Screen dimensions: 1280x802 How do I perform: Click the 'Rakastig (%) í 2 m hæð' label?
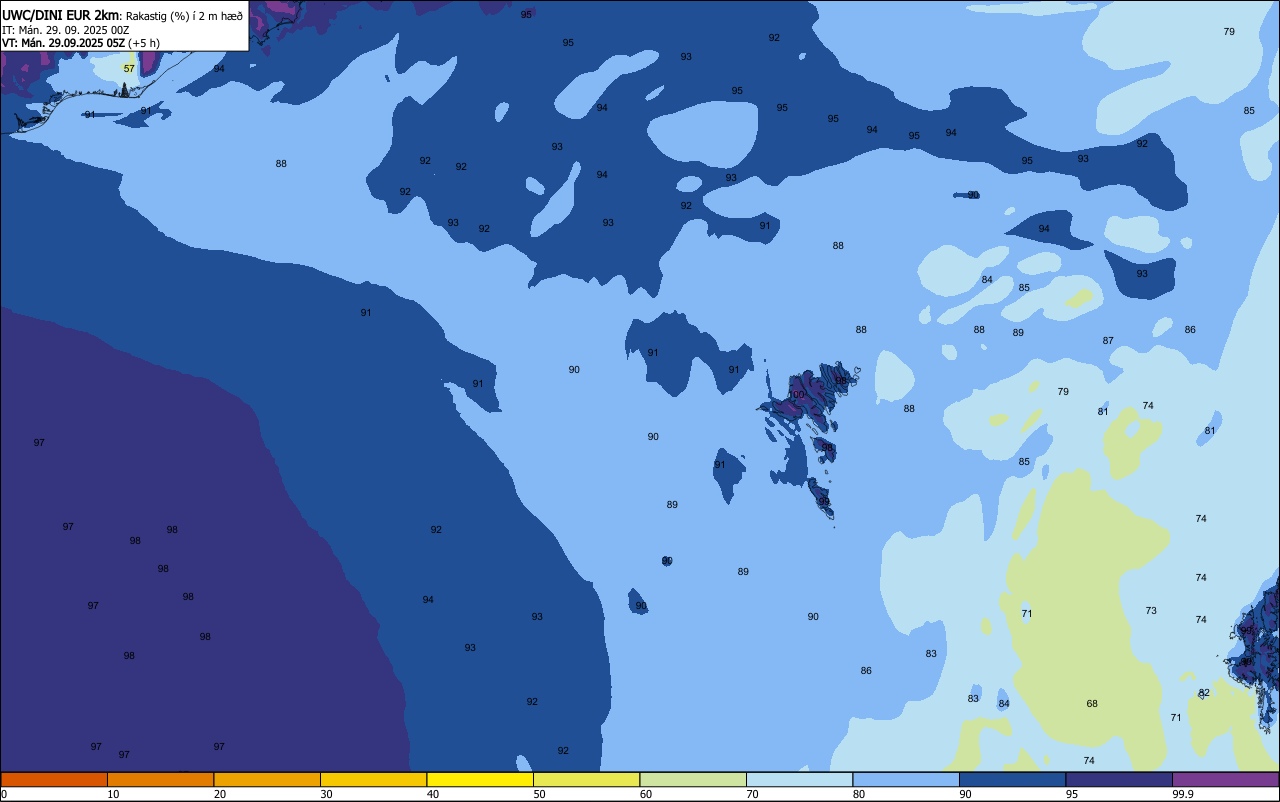click(x=184, y=16)
